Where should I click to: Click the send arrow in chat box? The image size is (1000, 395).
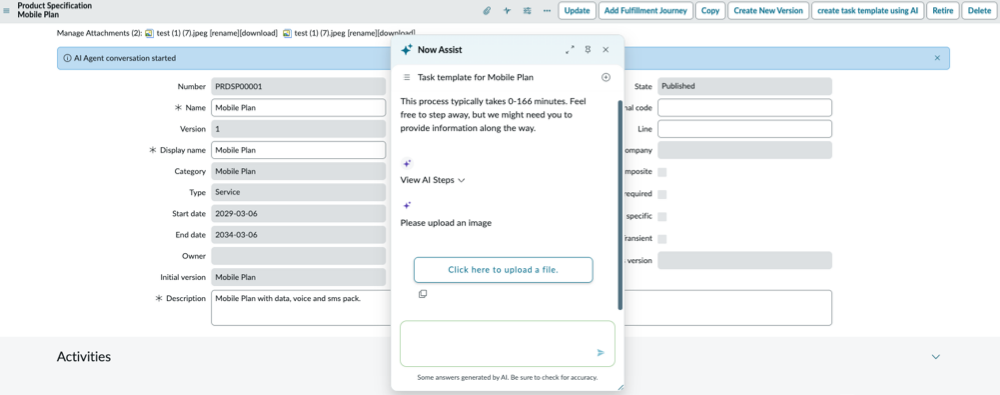point(601,352)
